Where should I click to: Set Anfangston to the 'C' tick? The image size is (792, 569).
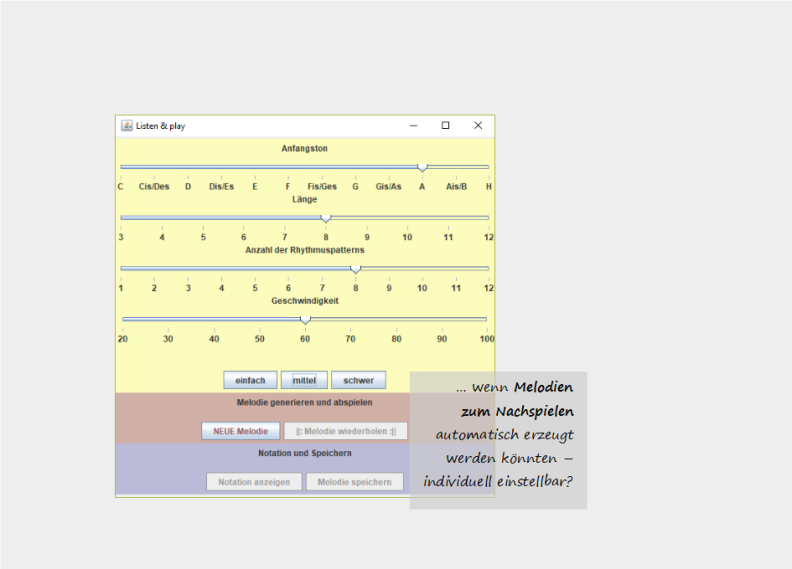point(121,167)
